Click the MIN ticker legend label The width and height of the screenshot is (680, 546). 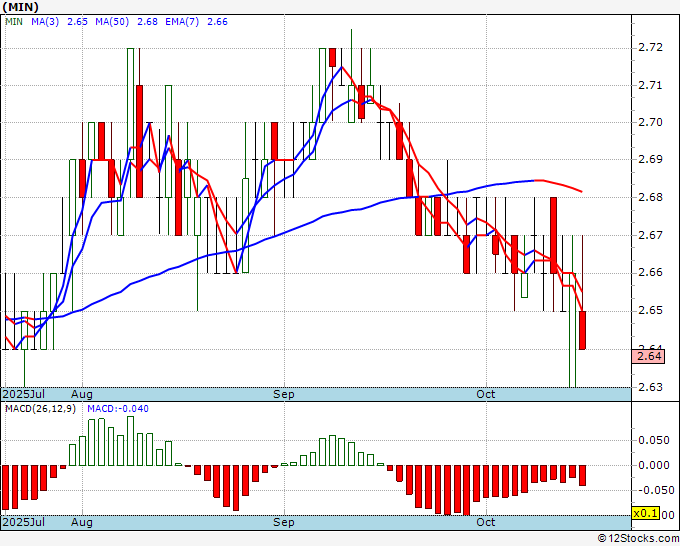tap(14, 22)
